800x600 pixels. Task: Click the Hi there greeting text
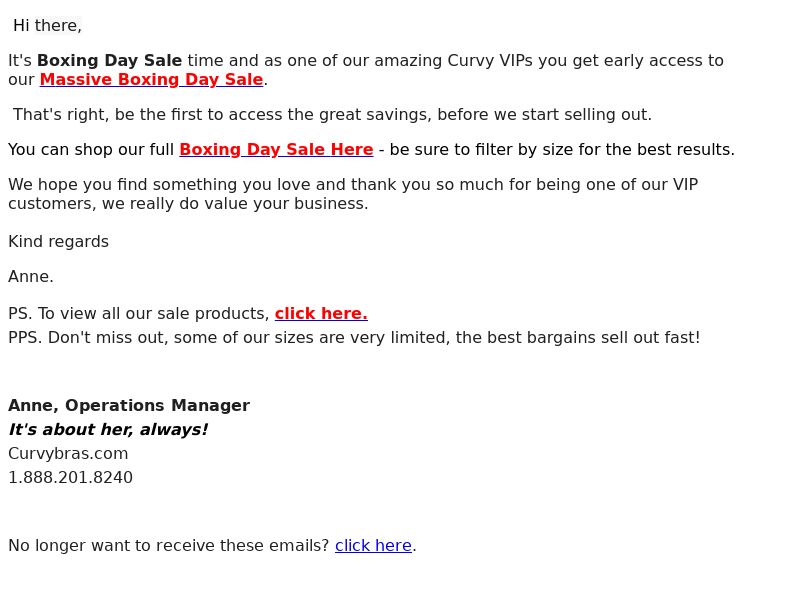[47, 26]
